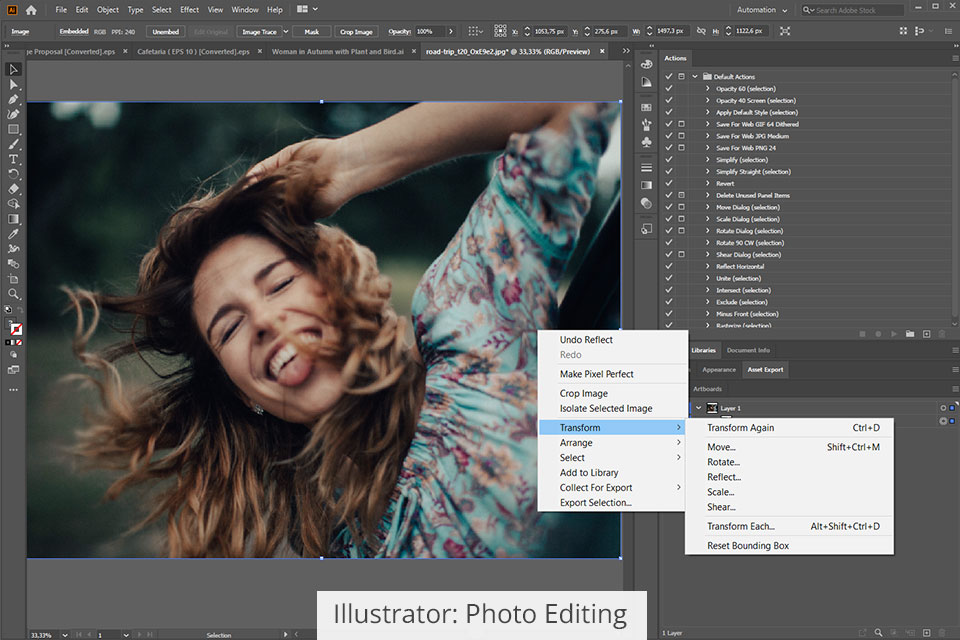Toggle dialog box for Shear Dialog action
Screen dimensions: 960x640
tap(681, 254)
